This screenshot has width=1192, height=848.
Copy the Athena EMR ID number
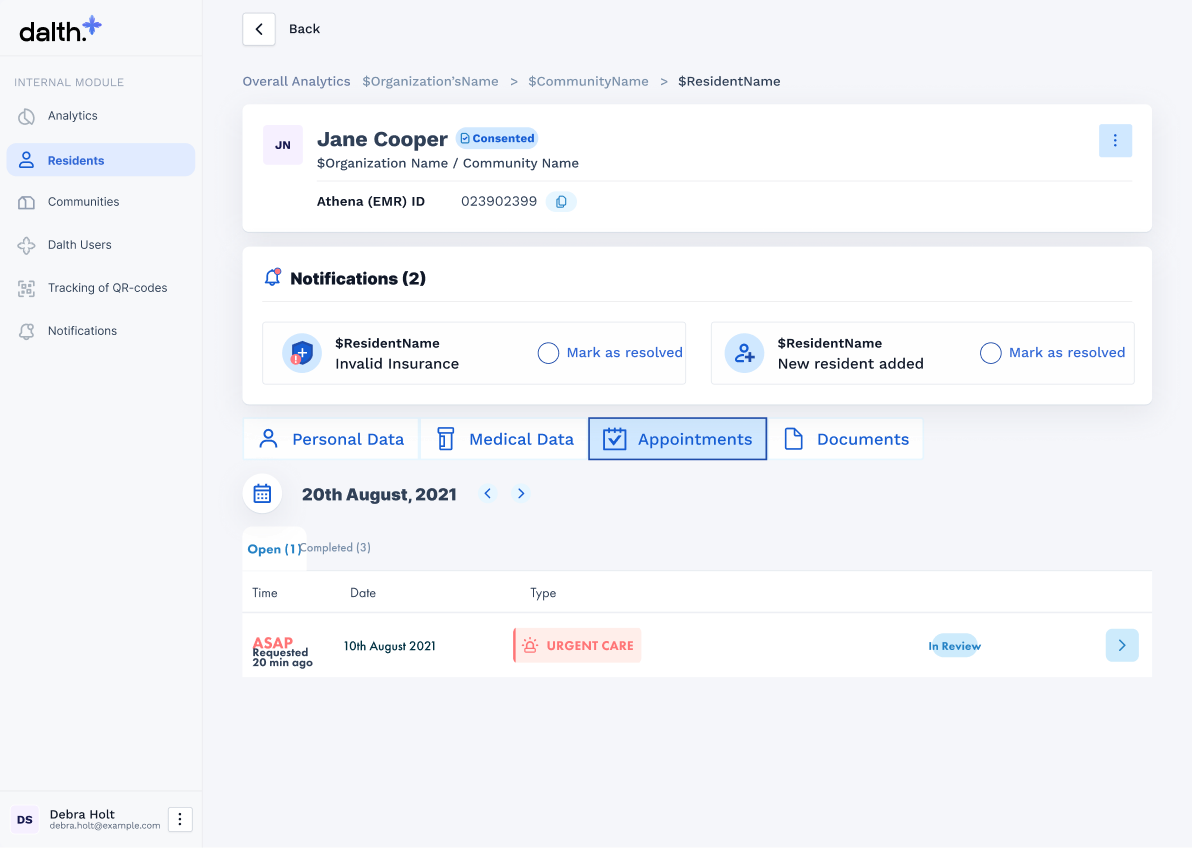561,202
